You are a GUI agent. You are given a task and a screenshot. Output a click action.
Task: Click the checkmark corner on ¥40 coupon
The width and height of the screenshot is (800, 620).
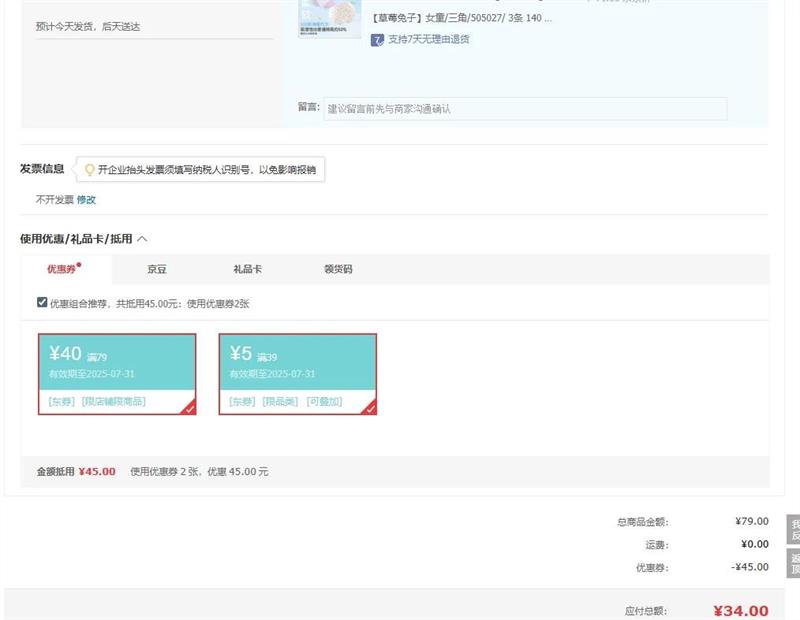tap(189, 407)
